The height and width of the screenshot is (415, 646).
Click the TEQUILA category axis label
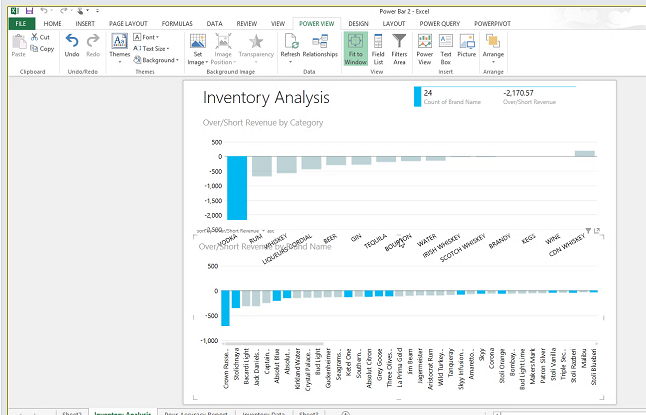[375, 241]
